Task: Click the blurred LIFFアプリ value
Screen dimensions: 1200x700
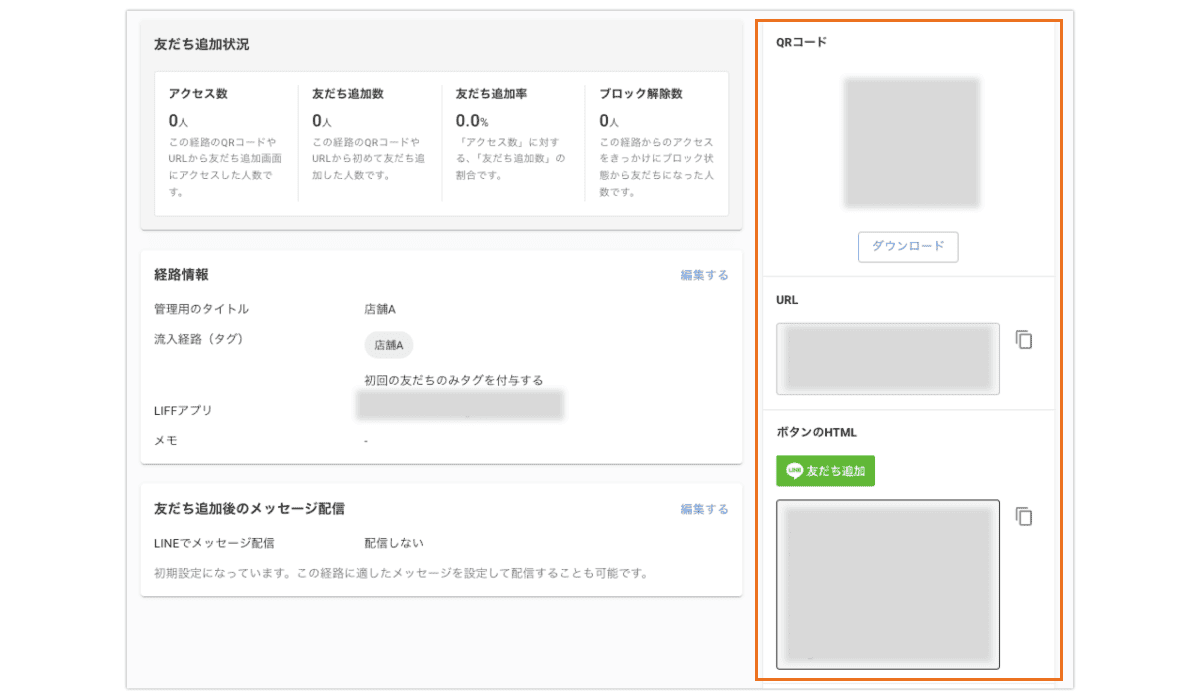Action: click(x=460, y=405)
